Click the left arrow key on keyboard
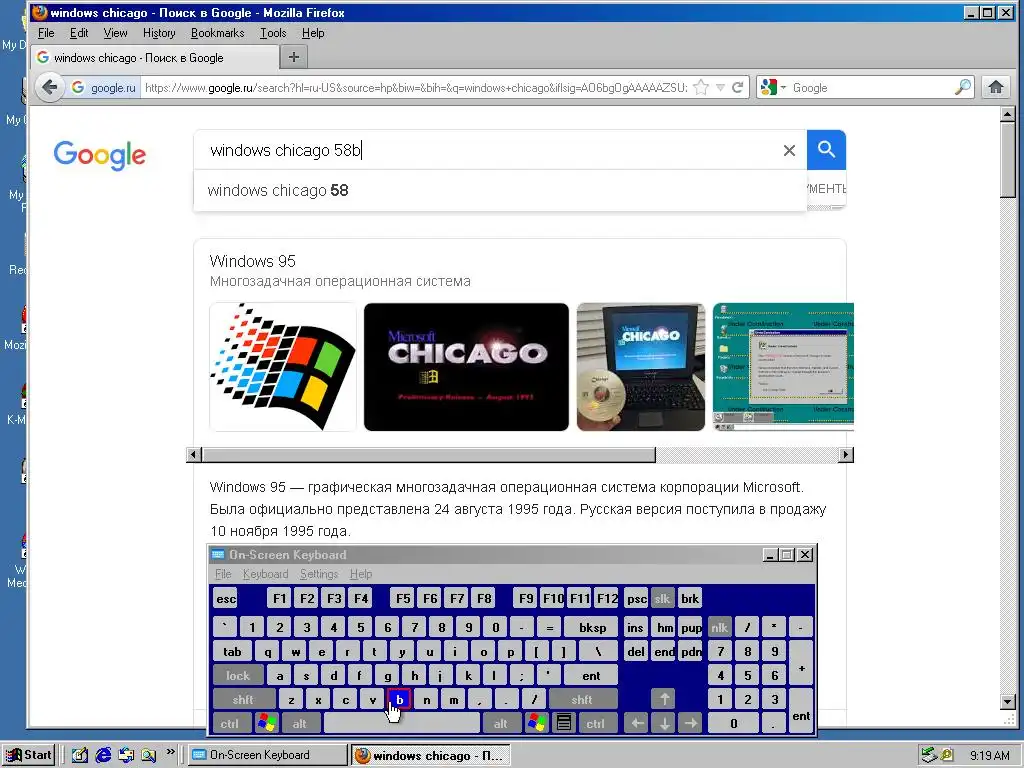Image resolution: width=1024 pixels, height=768 pixels. (637, 723)
